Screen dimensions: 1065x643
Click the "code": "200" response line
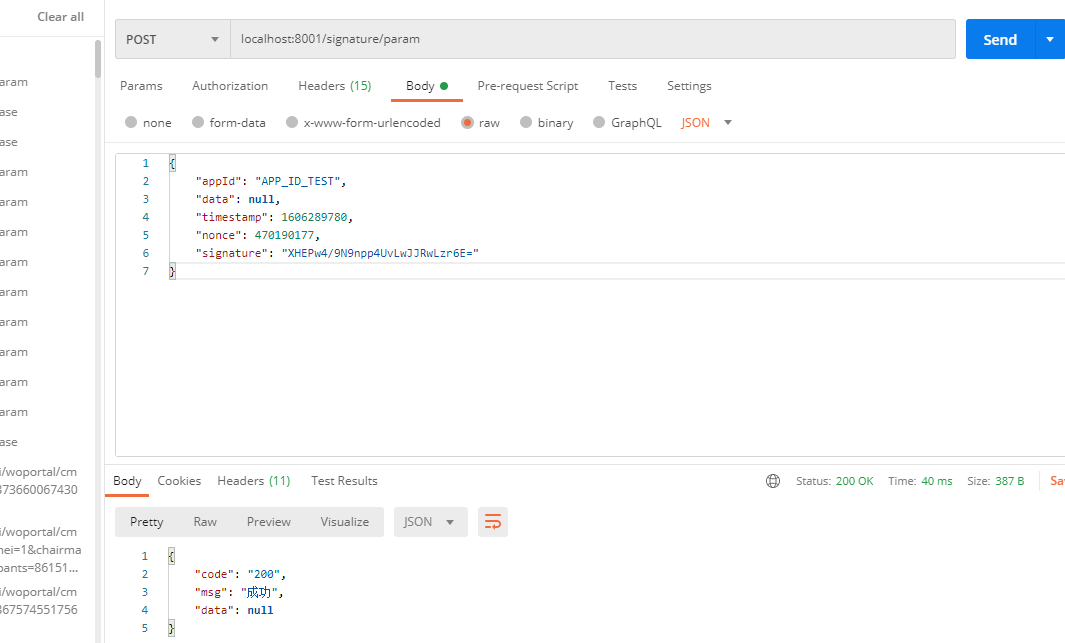pos(240,574)
